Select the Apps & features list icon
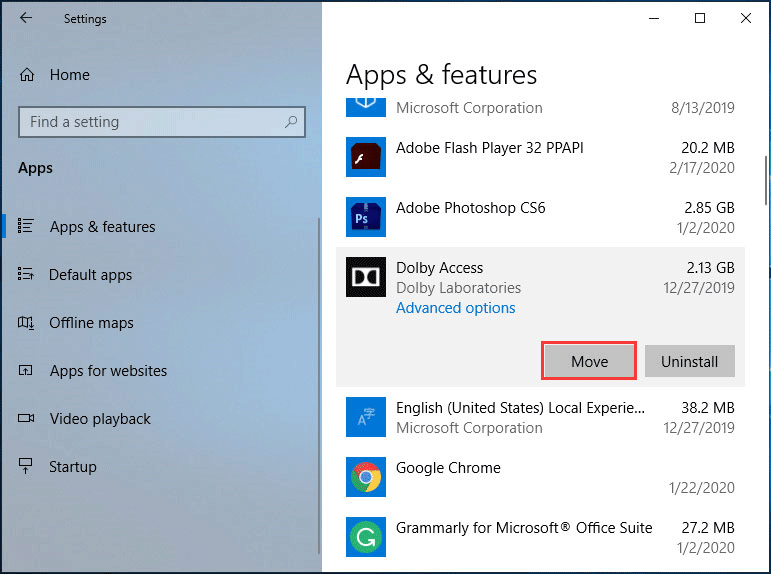Image resolution: width=771 pixels, height=574 pixels. pyautogui.click(x=26, y=226)
